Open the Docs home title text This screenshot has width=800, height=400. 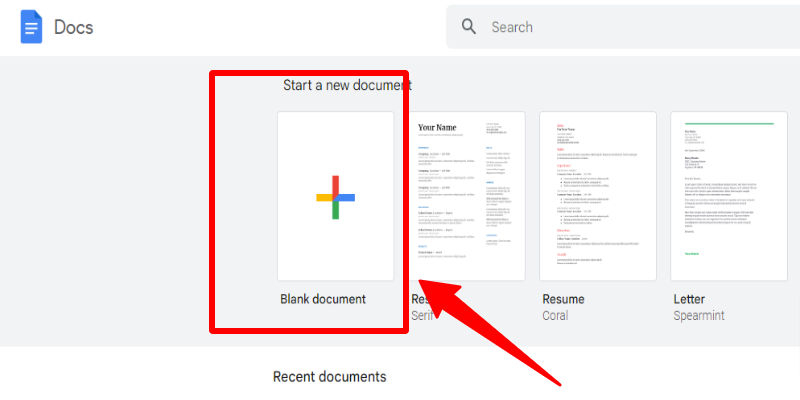[x=73, y=27]
